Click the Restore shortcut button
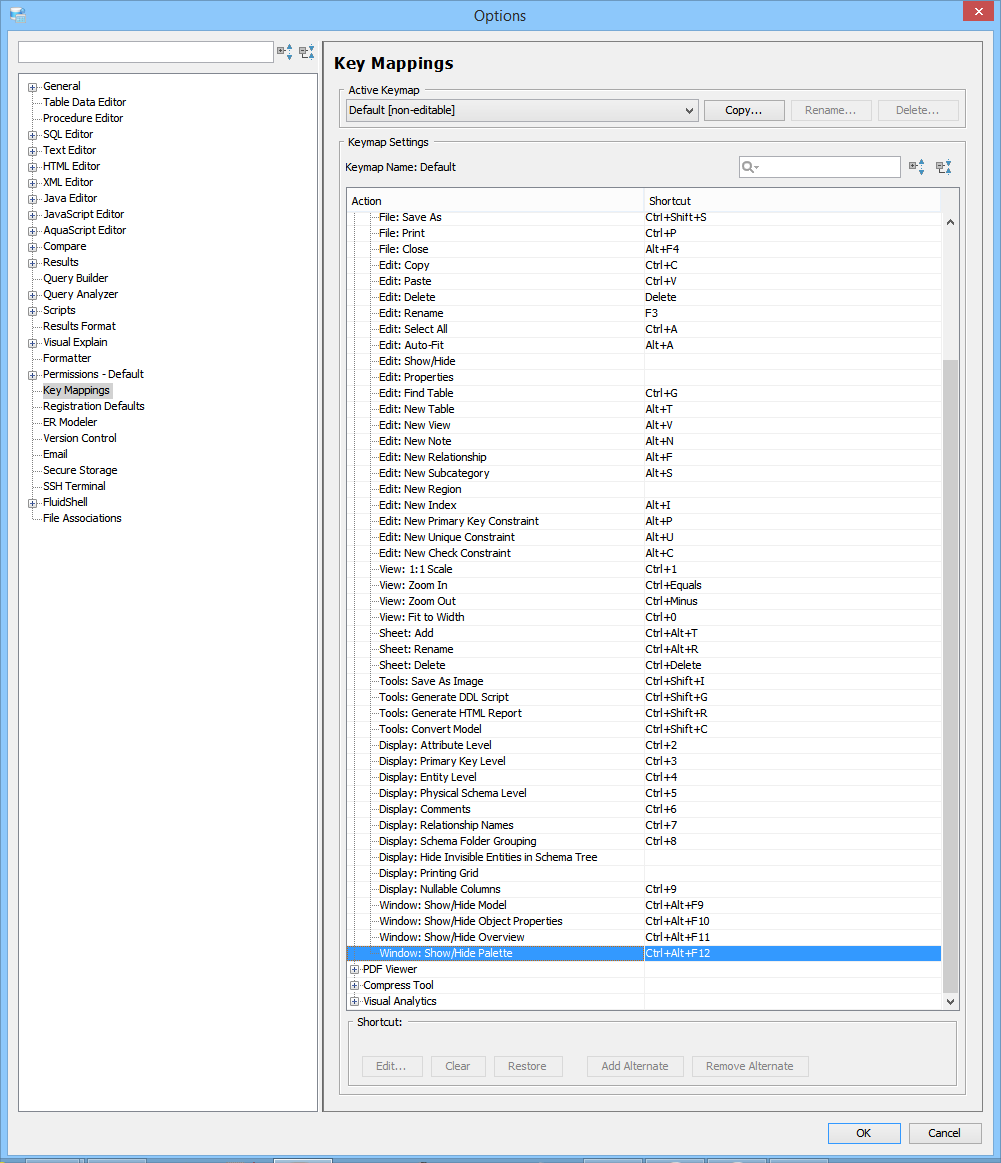The height and width of the screenshot is (1163, 1001). coord(527,1067)
